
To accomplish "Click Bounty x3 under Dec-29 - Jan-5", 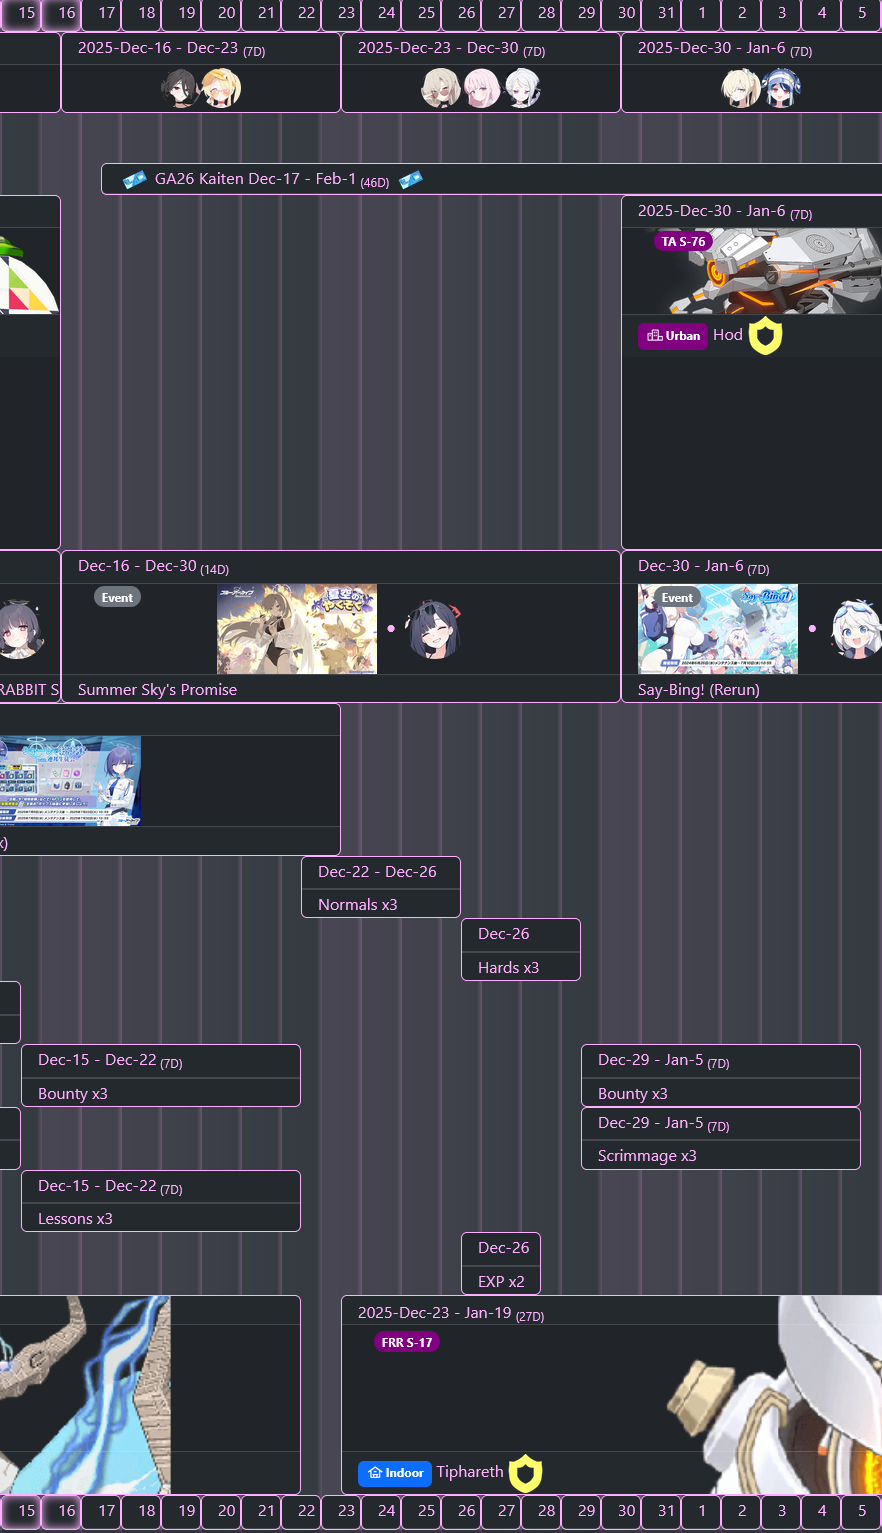I will click(x=633, y=1094).
